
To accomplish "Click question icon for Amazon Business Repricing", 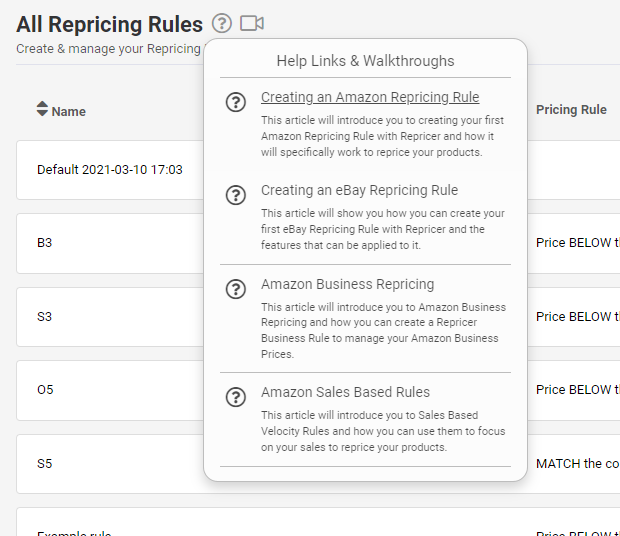I will [x=236, y=289].
